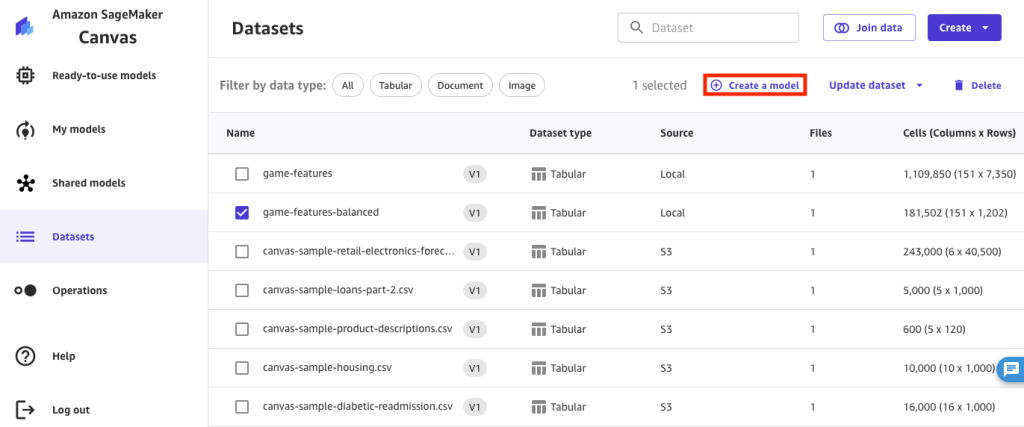Click the 1 selected status text
The image size is (1024, 427).
(660, 86)
